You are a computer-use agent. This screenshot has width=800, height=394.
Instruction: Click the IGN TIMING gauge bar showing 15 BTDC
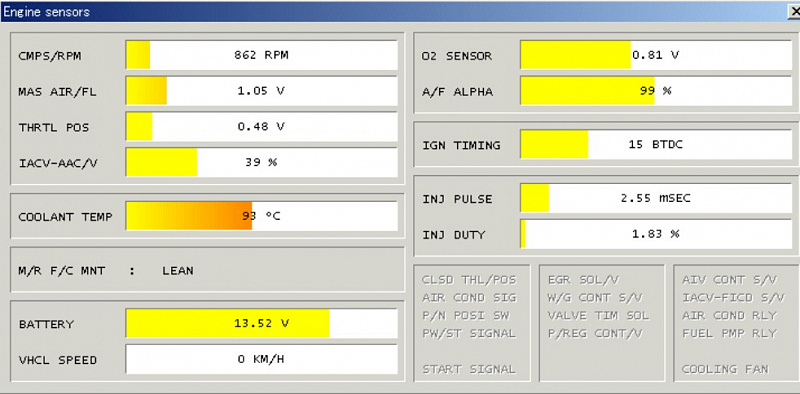click(x=657, y=144)
